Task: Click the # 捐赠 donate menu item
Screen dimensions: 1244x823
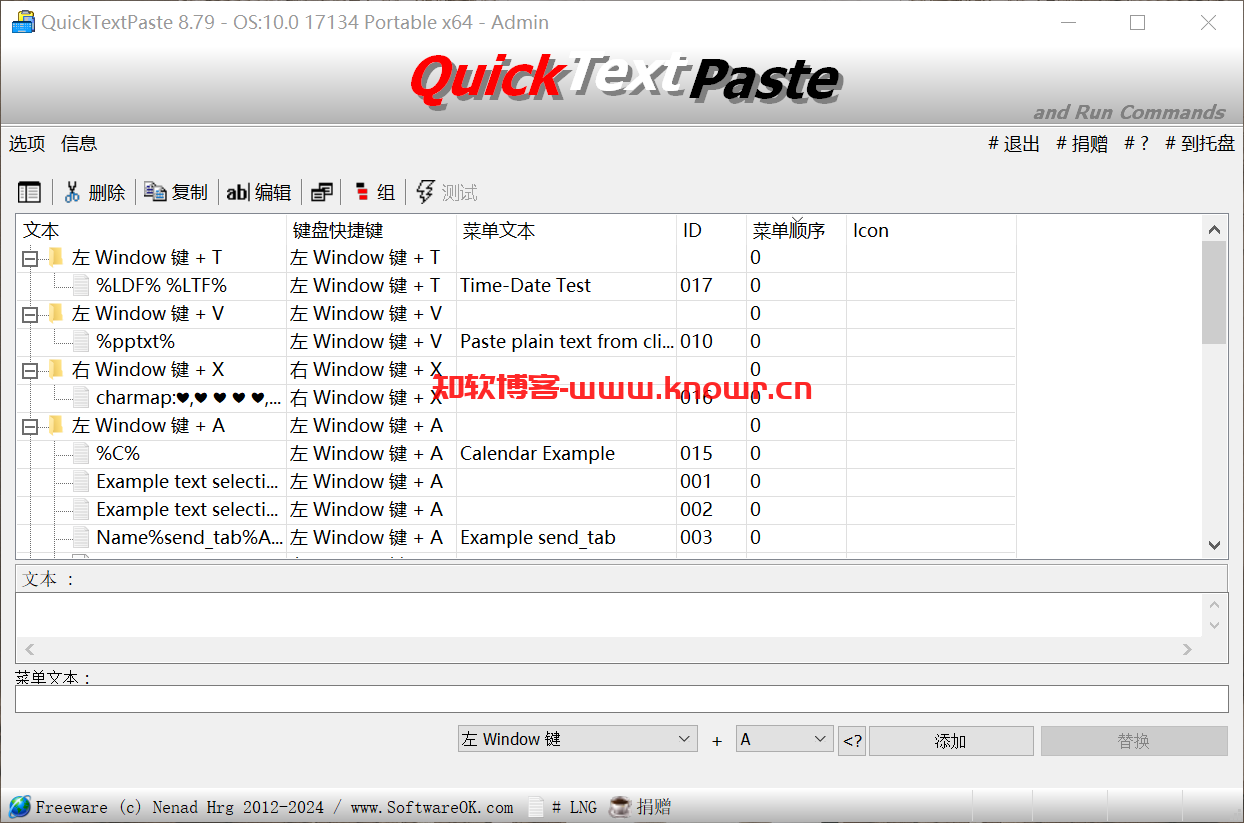Action: coord(1082,143)
